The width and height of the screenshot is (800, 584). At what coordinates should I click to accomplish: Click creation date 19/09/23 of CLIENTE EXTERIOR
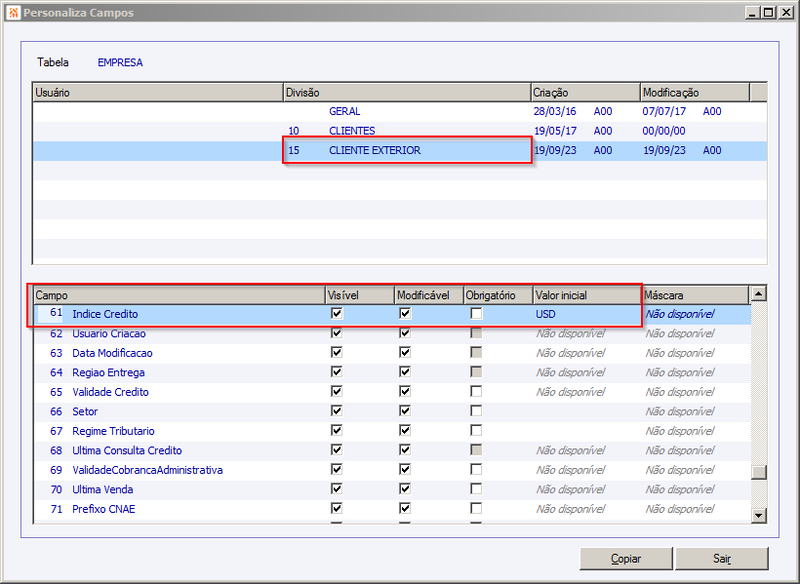pyautogui.click(x=555, y=150)
